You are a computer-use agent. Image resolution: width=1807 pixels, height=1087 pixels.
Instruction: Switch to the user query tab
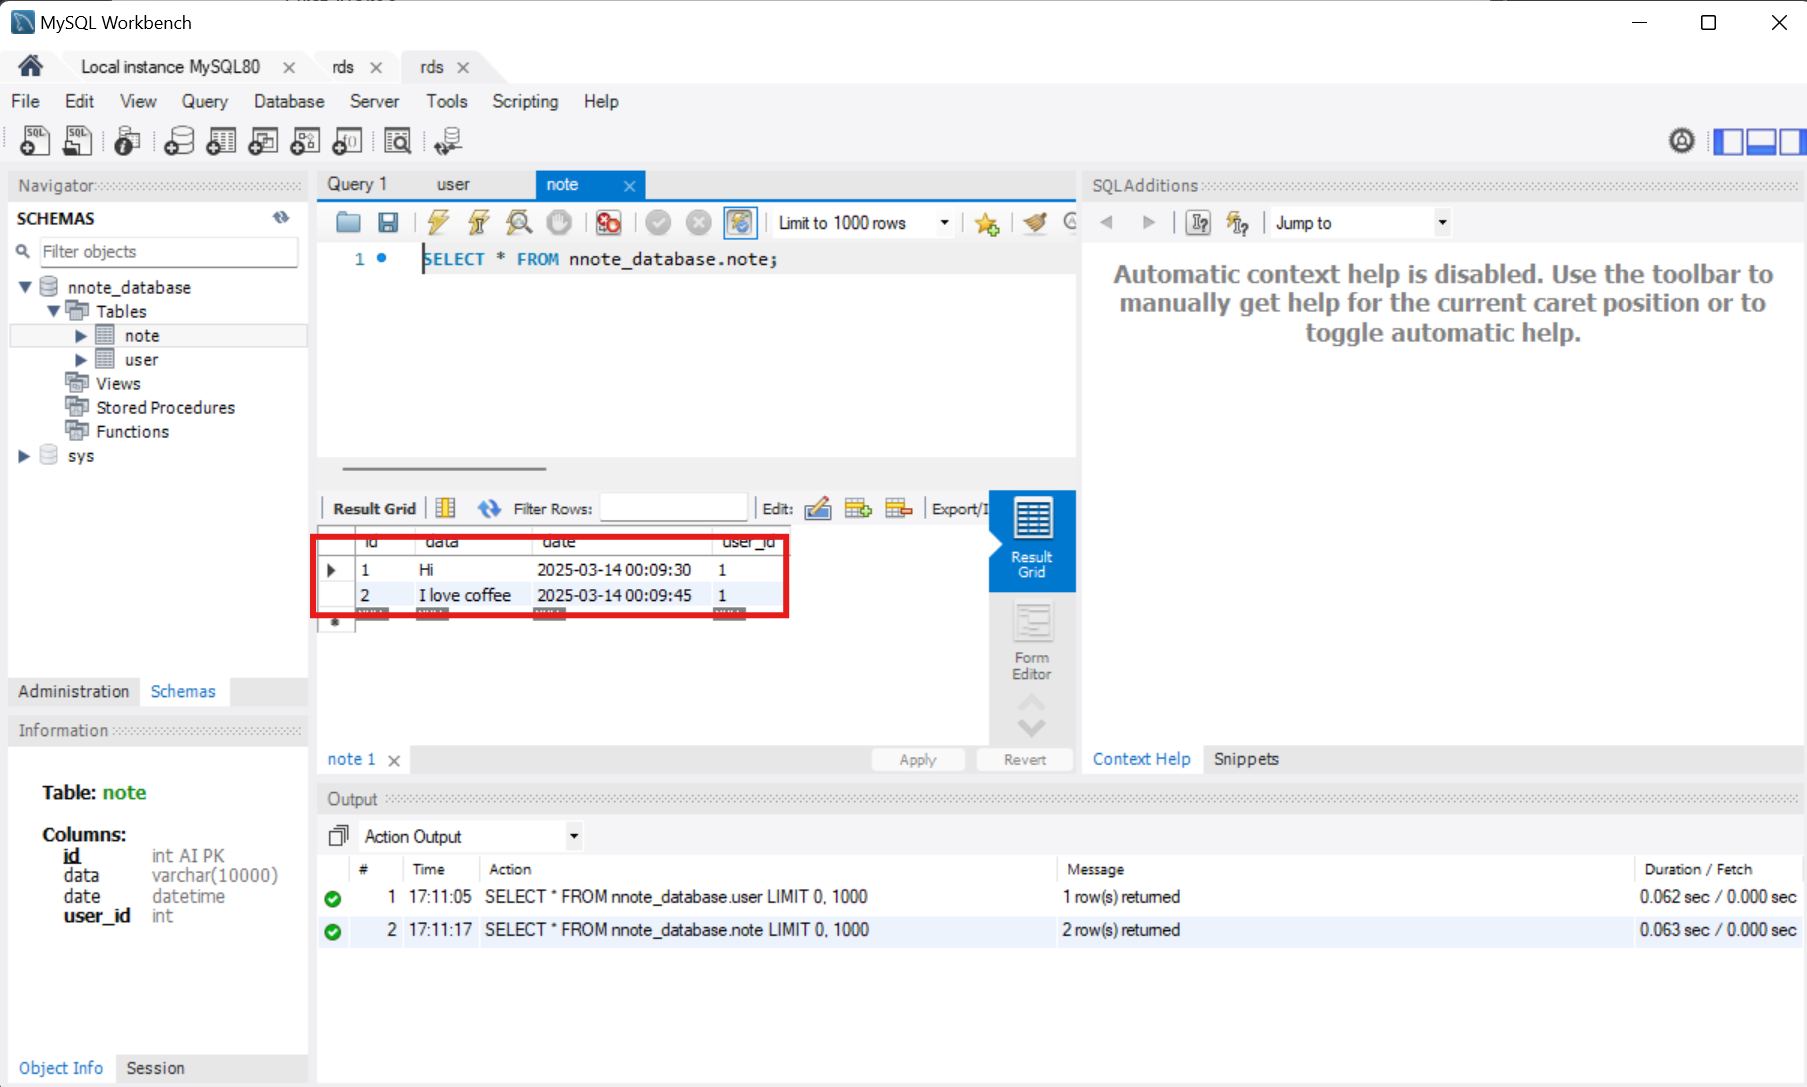point(453,184)
